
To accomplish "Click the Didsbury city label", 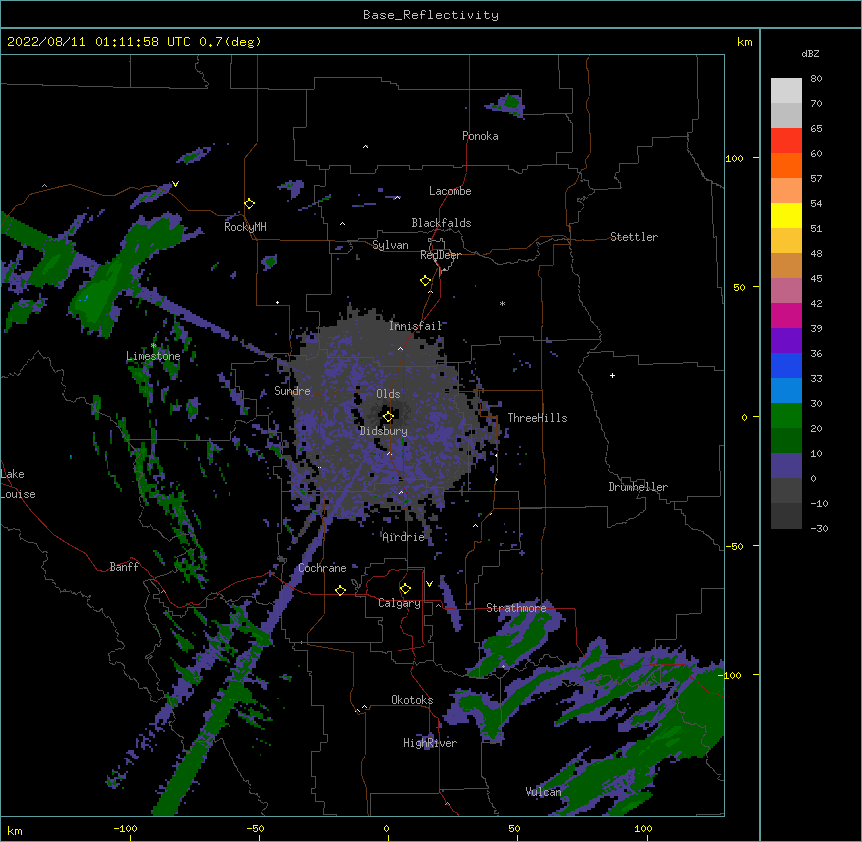I will click(x=384, y=431).
